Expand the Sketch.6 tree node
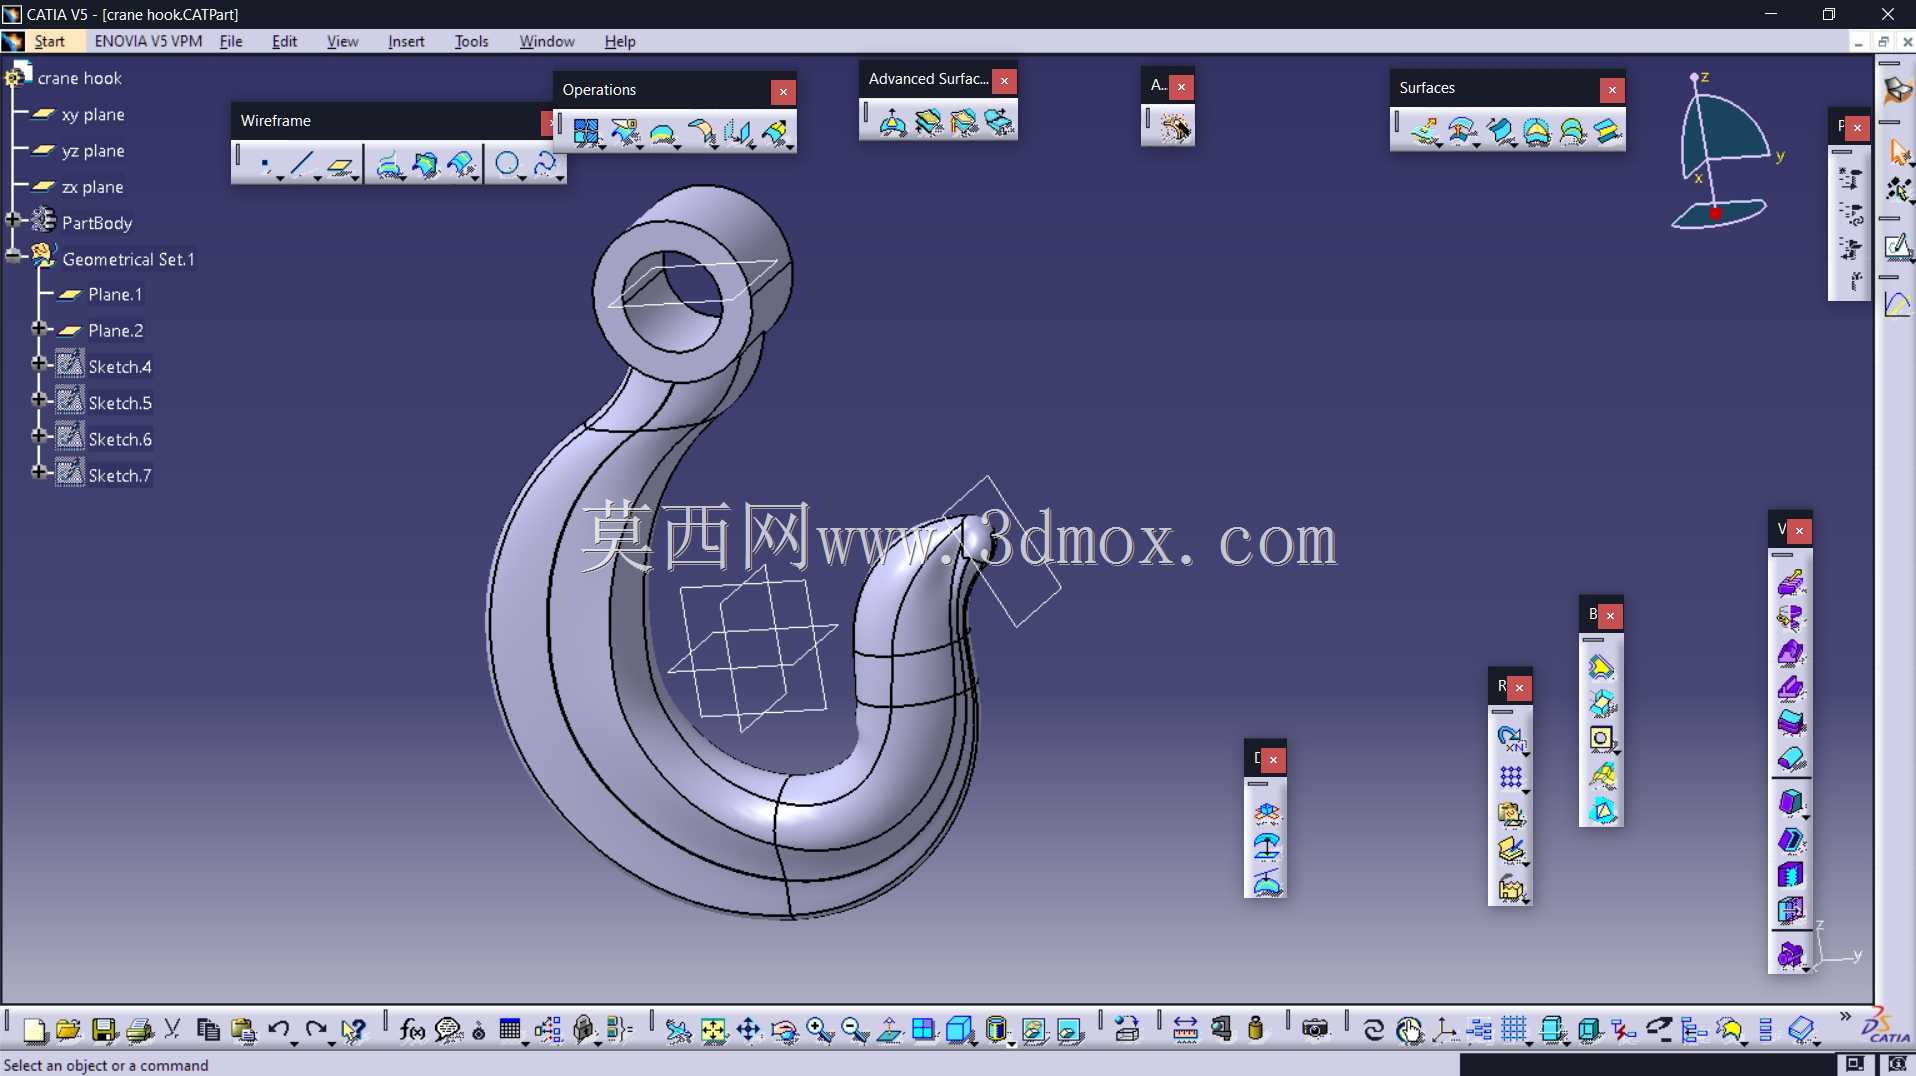The height and width of the screenshot is (1076, 1916). pyautogui.click(x=39, y=436)
